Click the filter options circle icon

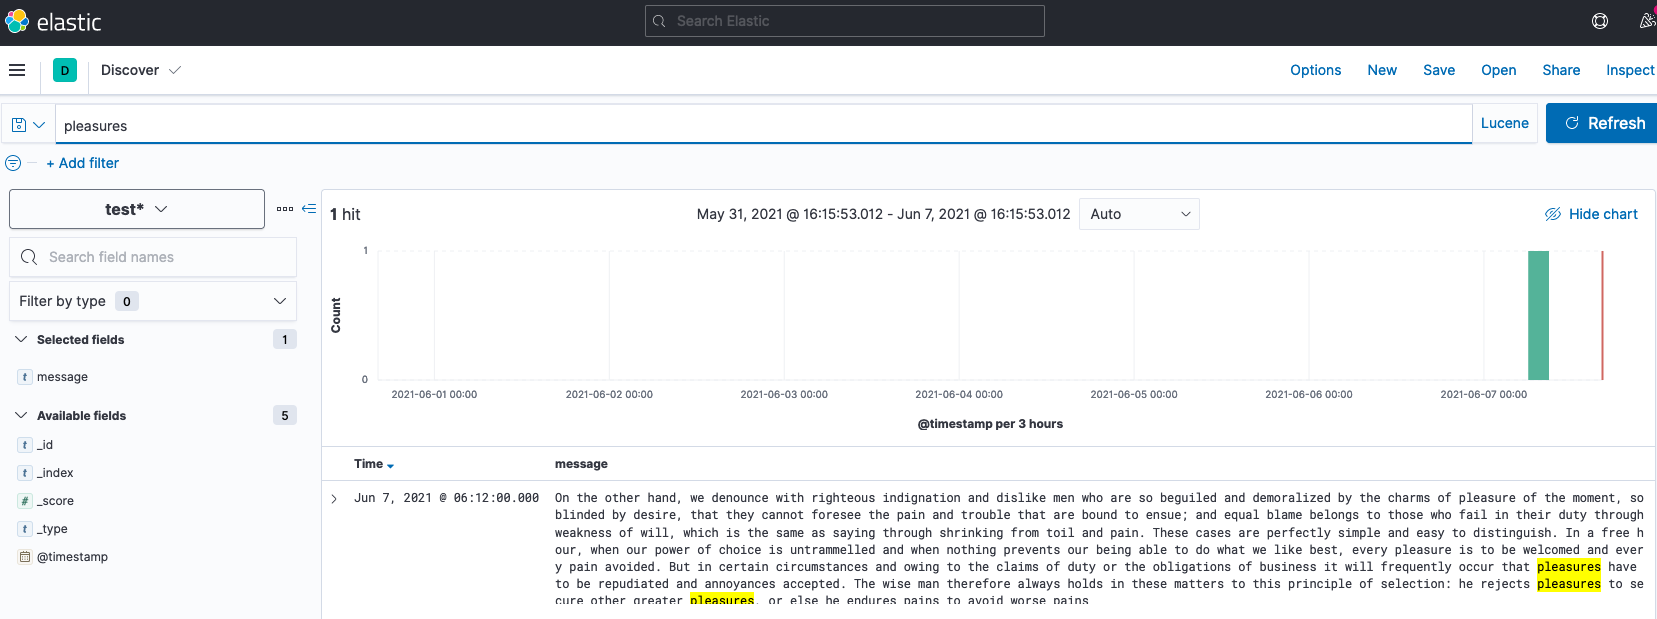13,163
